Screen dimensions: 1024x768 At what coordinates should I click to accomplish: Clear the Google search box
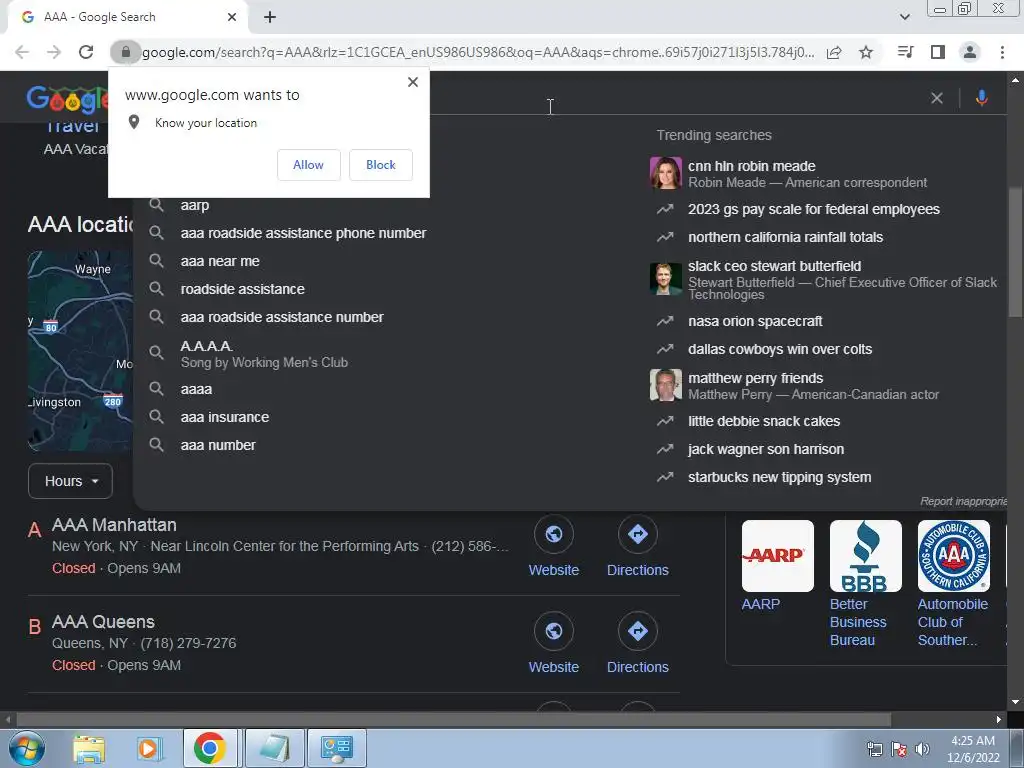[936, 98]
